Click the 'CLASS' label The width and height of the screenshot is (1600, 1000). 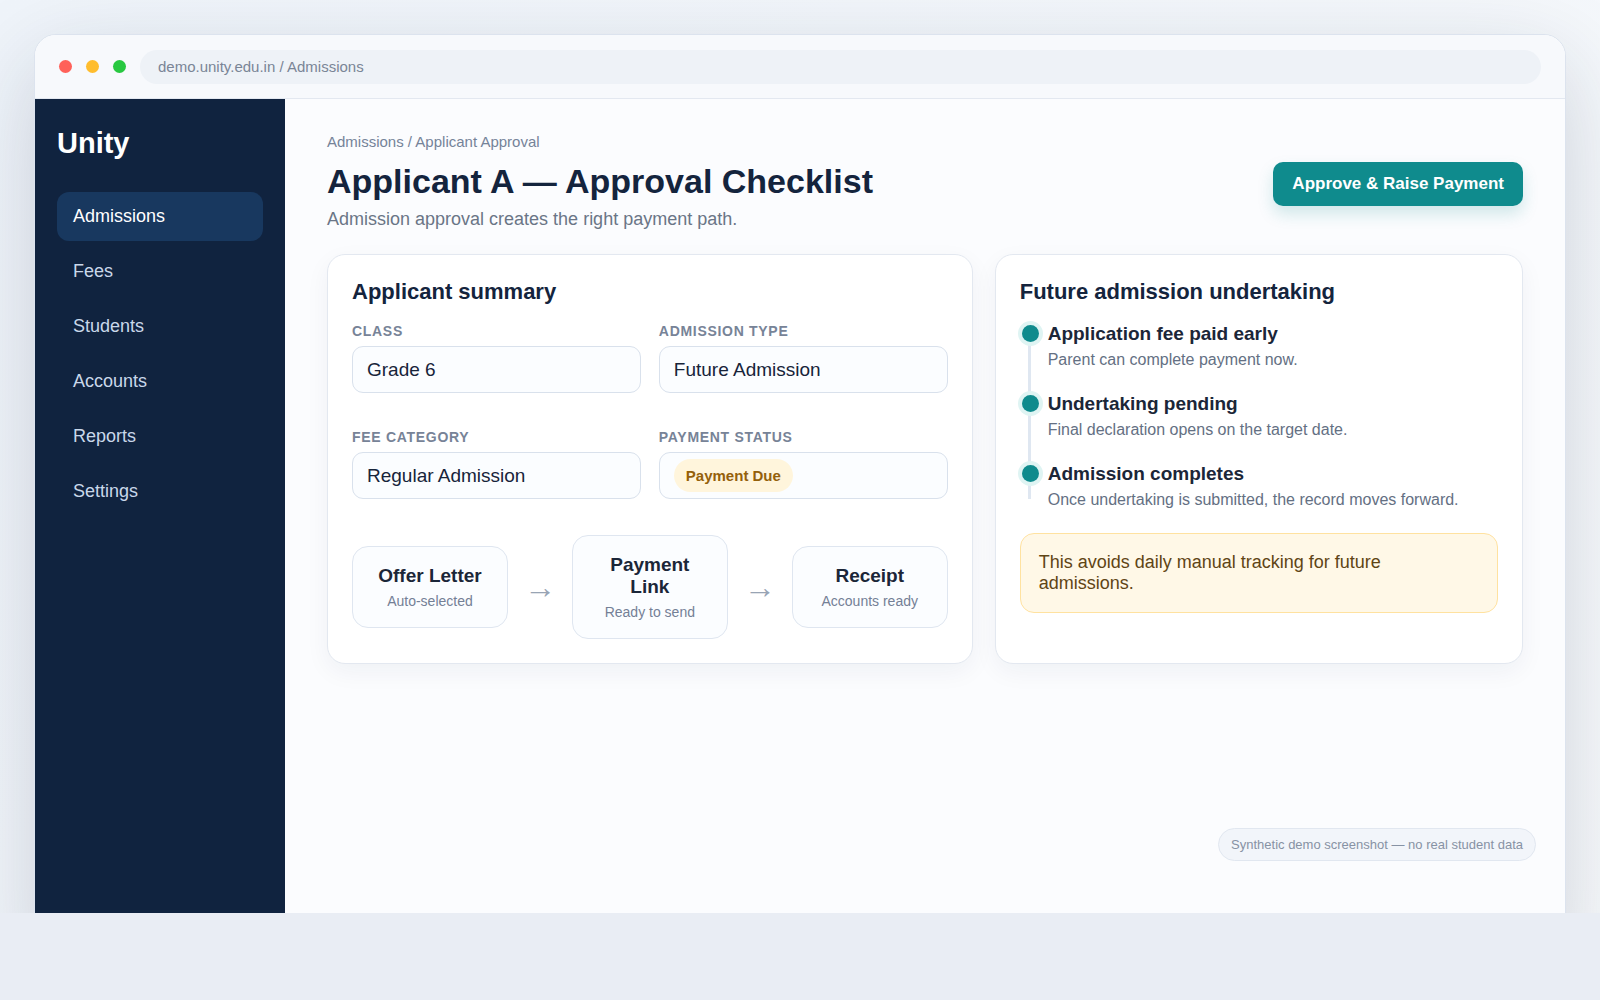pyautogui.click(x=377, y=331)
